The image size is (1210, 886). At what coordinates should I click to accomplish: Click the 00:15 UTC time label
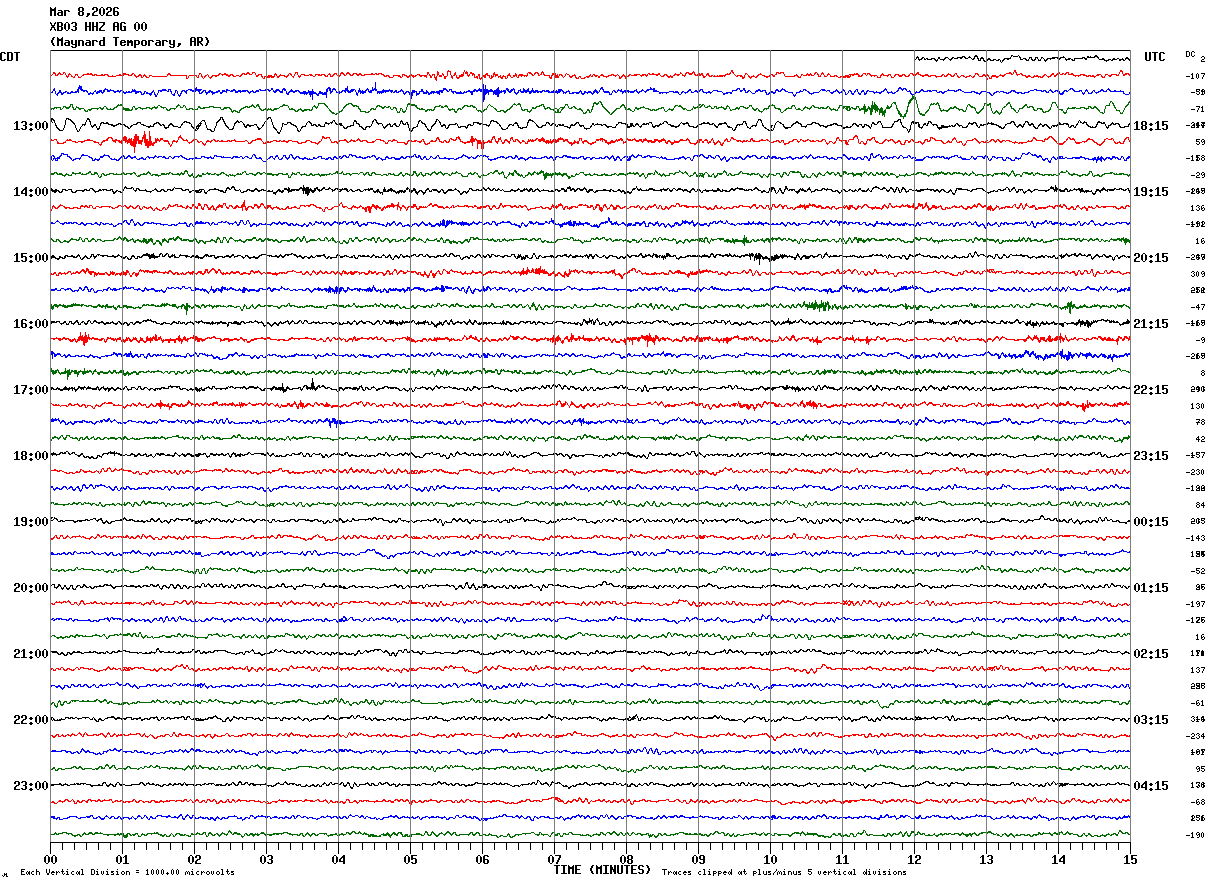(x=1151, y=522)
